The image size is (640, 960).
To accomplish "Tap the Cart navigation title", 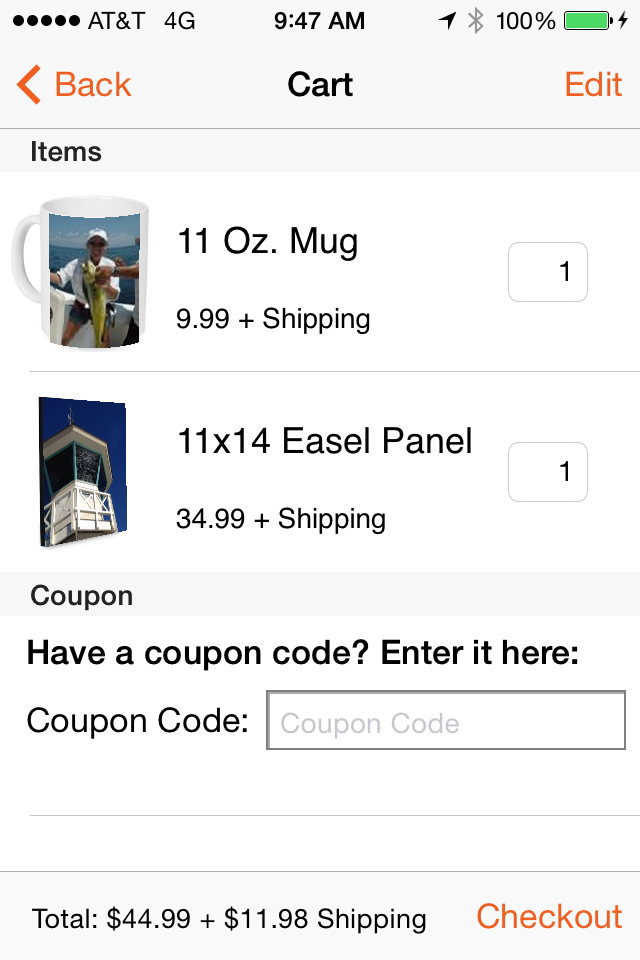I will (320, 85).
